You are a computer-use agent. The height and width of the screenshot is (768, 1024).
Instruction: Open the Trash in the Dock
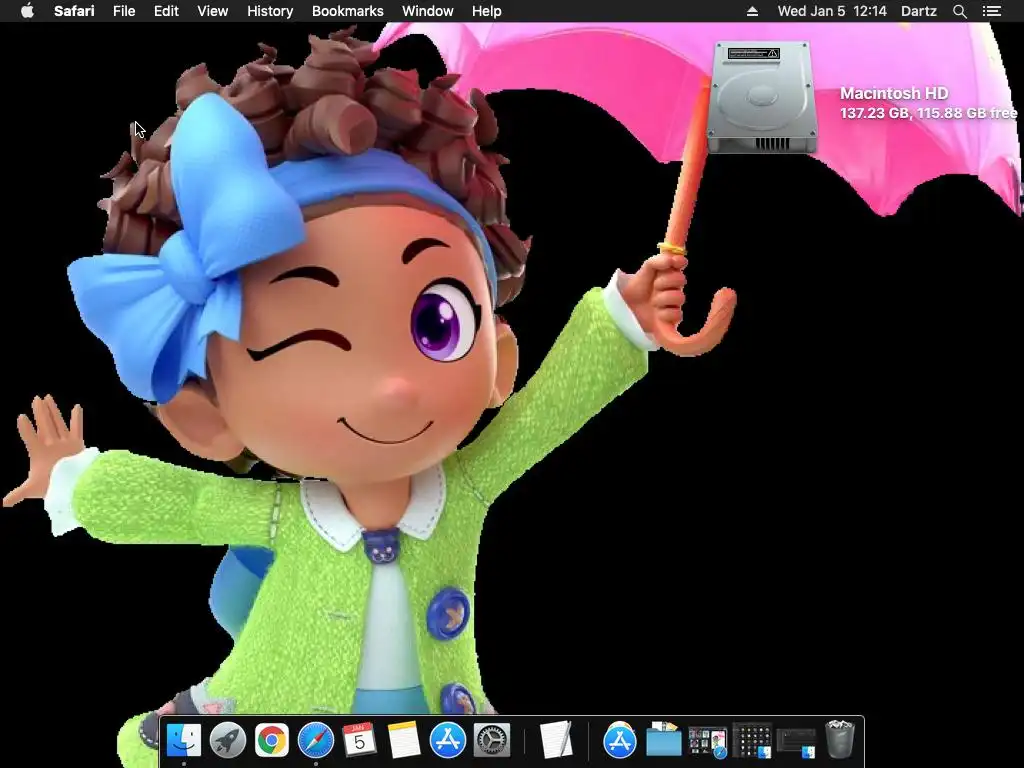pyautogui.click(x=840, y=739)
